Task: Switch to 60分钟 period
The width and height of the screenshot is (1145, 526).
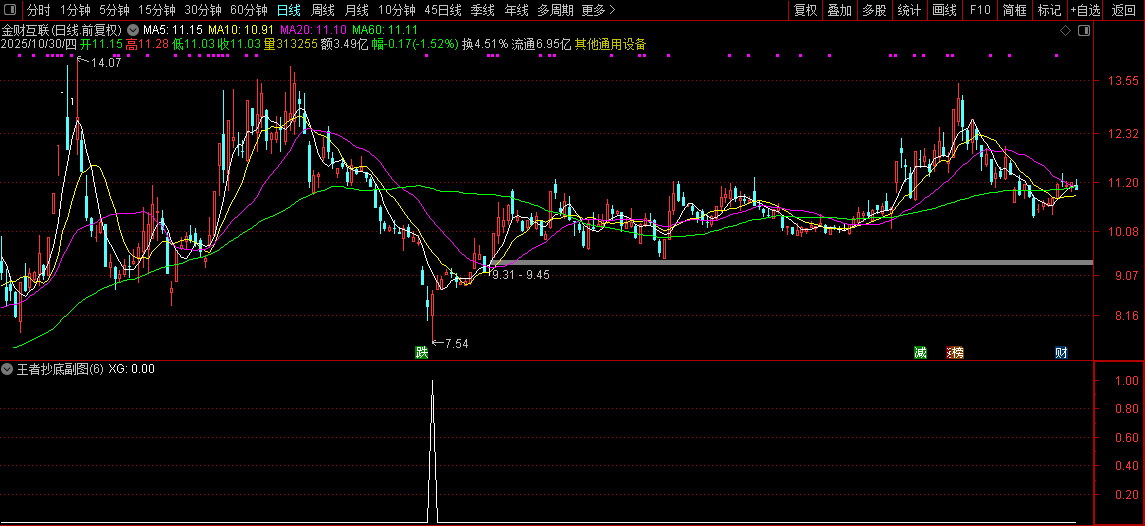Action: click(248, 10)
